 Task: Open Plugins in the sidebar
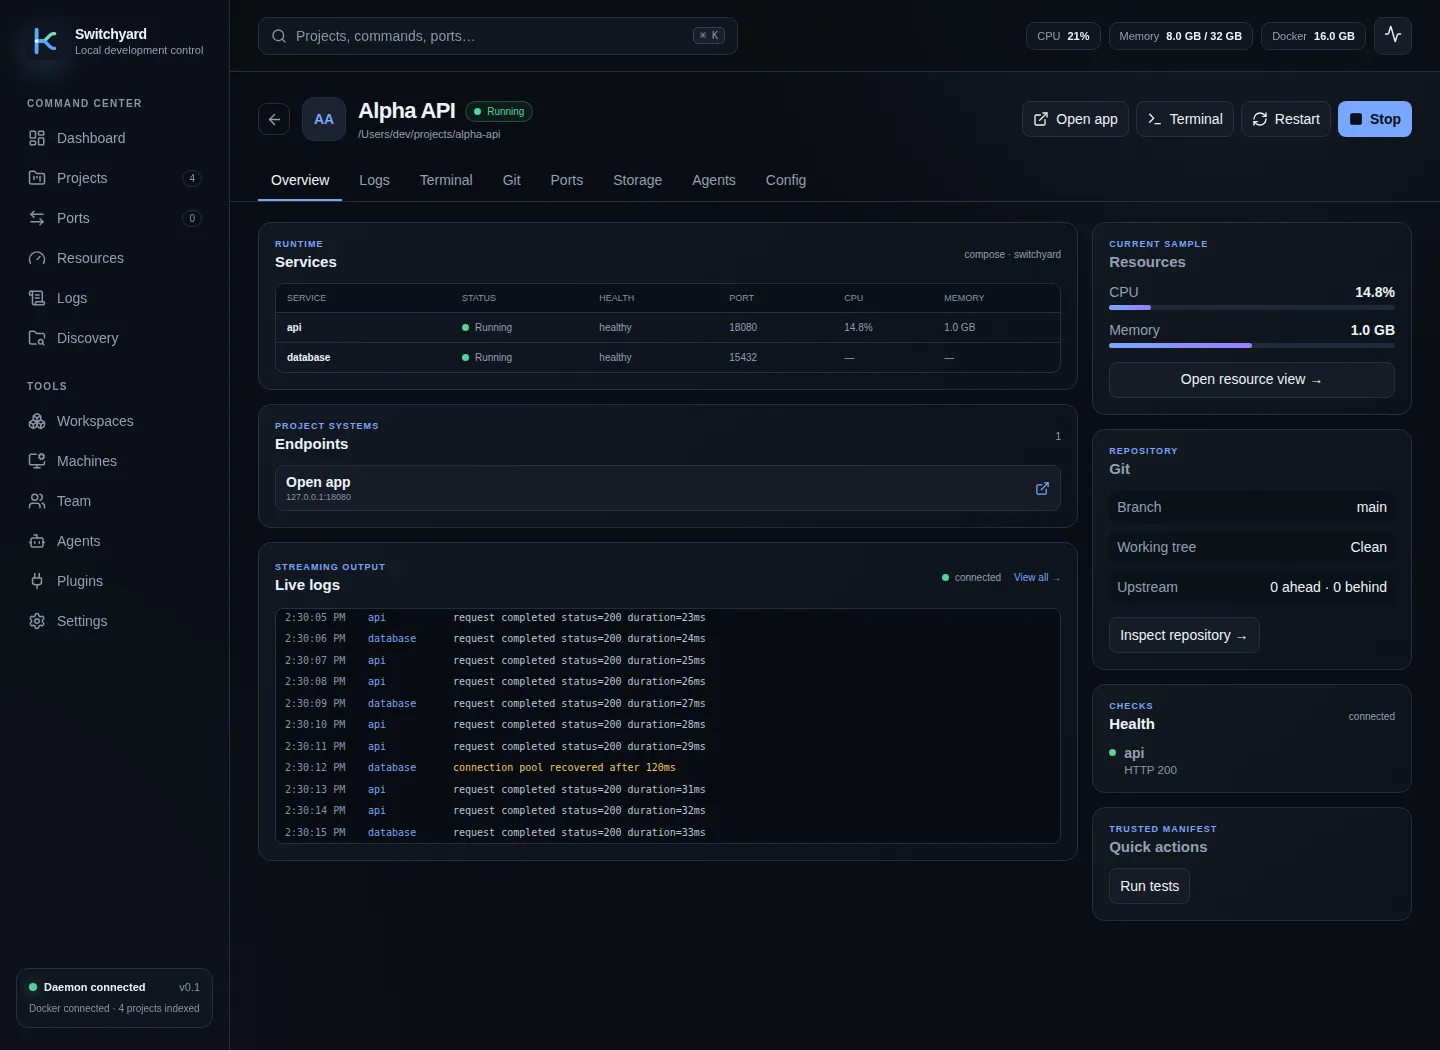pos(114,581)
